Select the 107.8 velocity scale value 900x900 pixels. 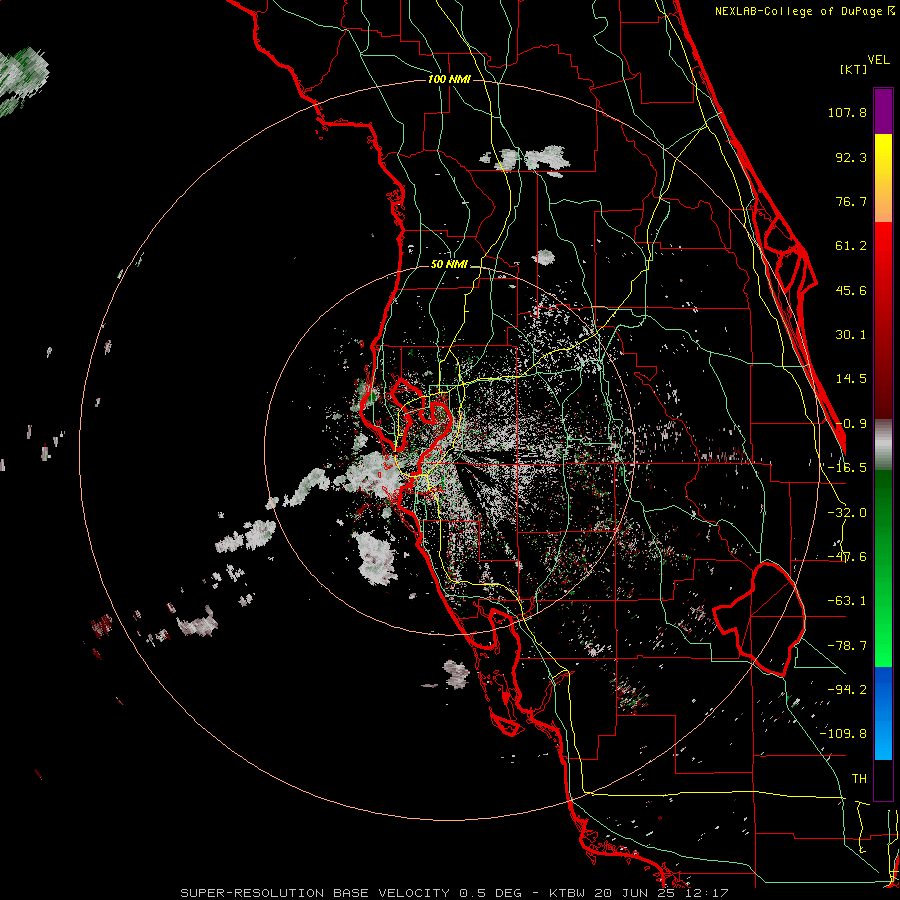coord(847,112)
